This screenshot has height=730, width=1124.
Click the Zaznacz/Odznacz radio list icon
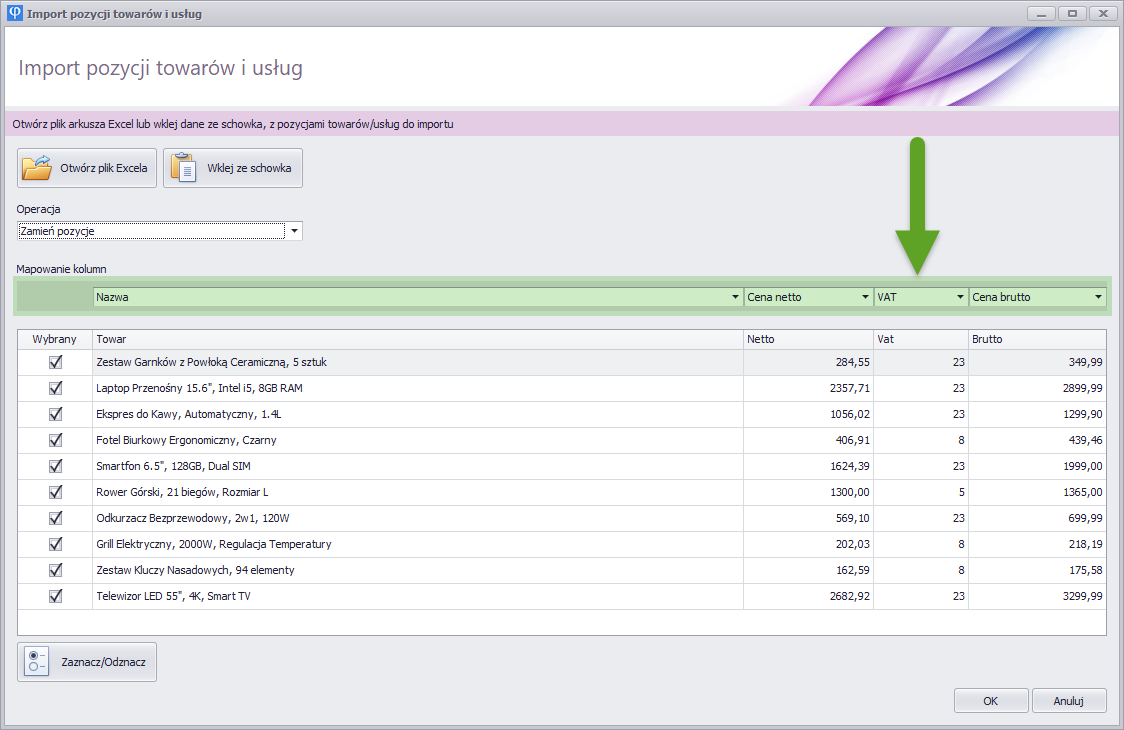click(x=37, y=662)
